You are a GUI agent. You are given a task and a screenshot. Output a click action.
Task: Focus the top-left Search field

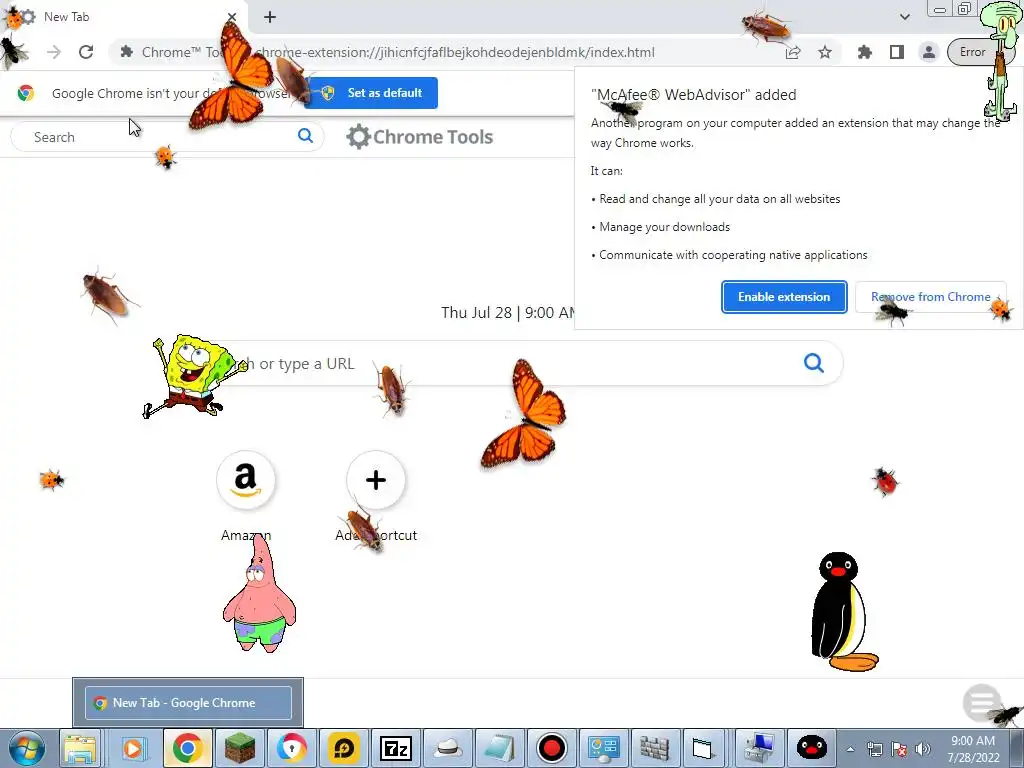[x=167, y=136]
